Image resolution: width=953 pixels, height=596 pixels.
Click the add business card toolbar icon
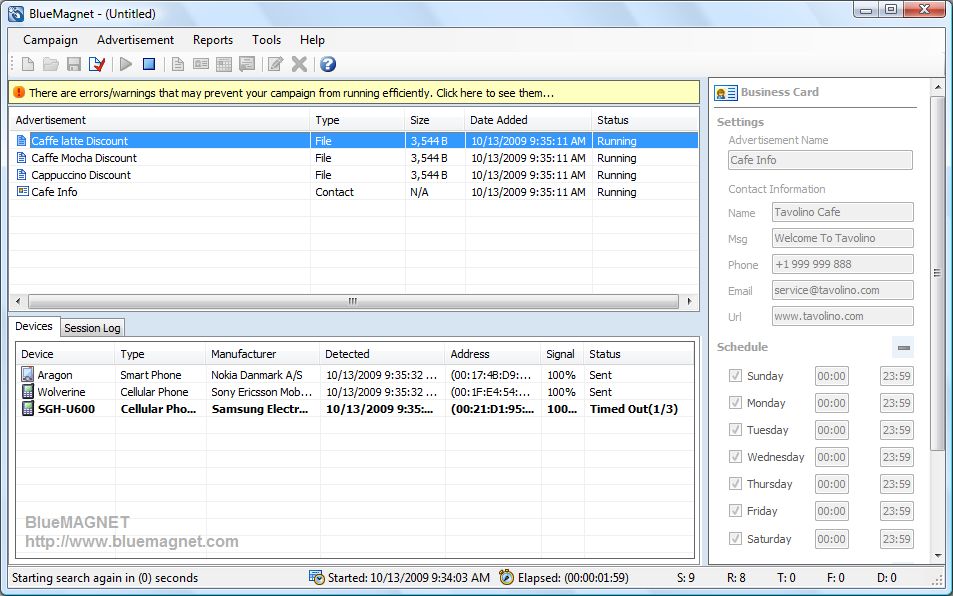[x=201, y=65]
